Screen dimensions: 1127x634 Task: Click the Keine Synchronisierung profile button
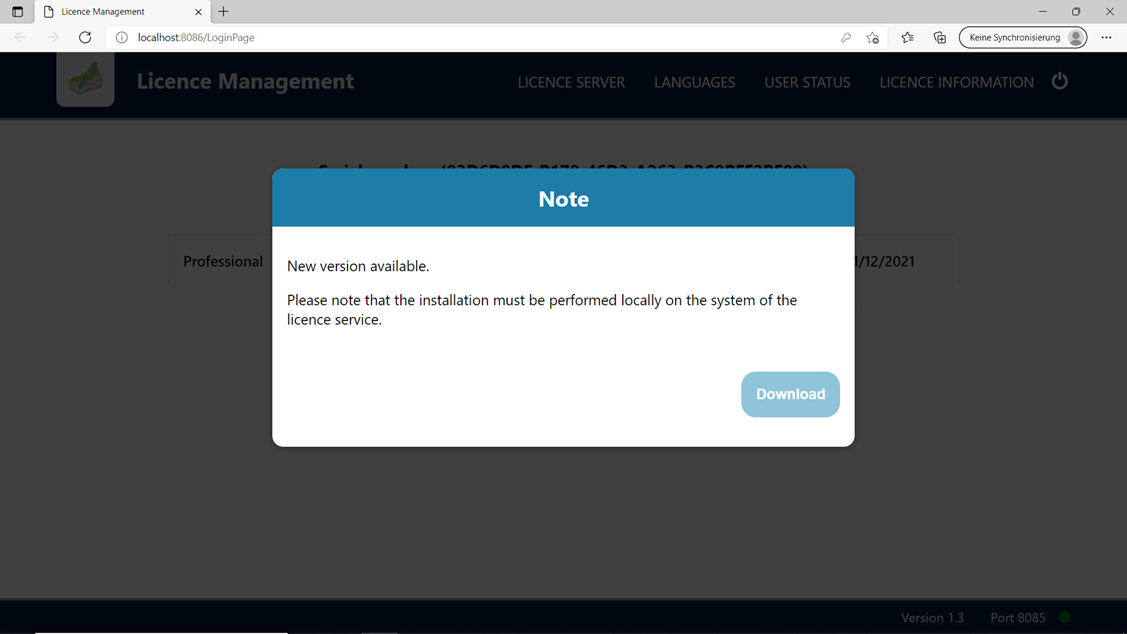[x=1023, y=38]
